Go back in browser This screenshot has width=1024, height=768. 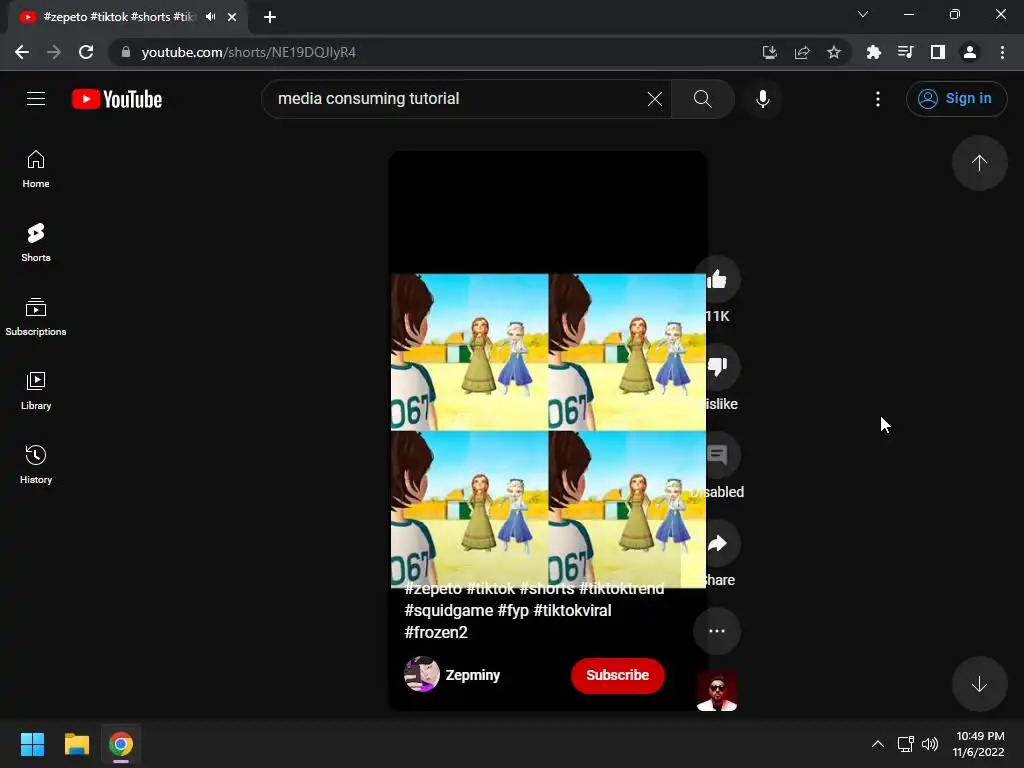coord(22,52)
